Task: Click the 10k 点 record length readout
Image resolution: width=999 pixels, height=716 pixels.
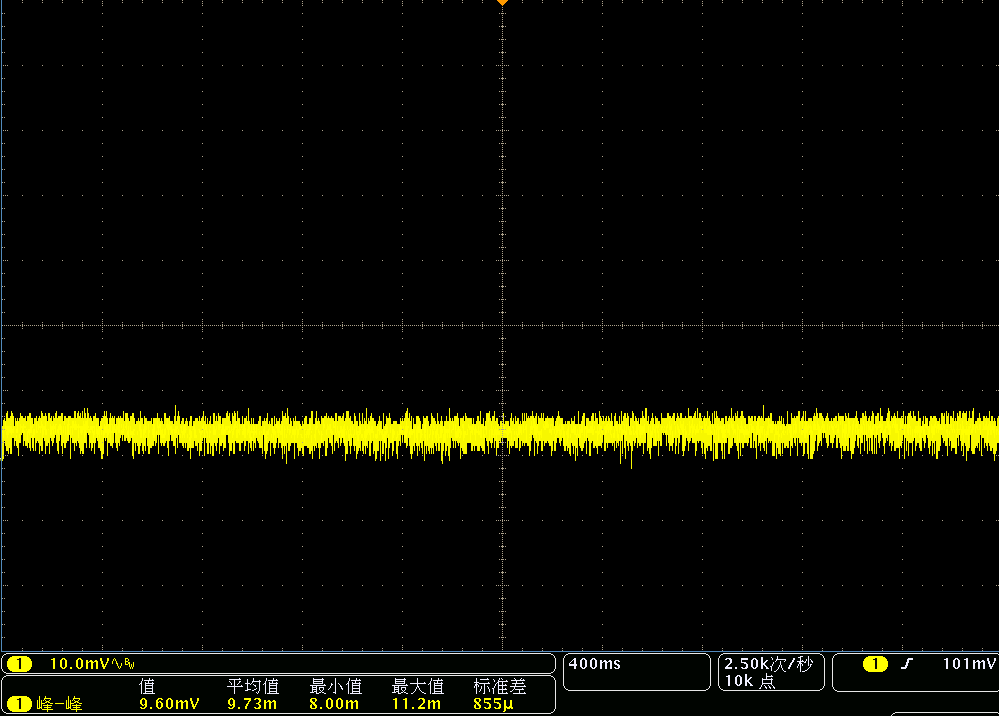Action: [x=750, y=681]
